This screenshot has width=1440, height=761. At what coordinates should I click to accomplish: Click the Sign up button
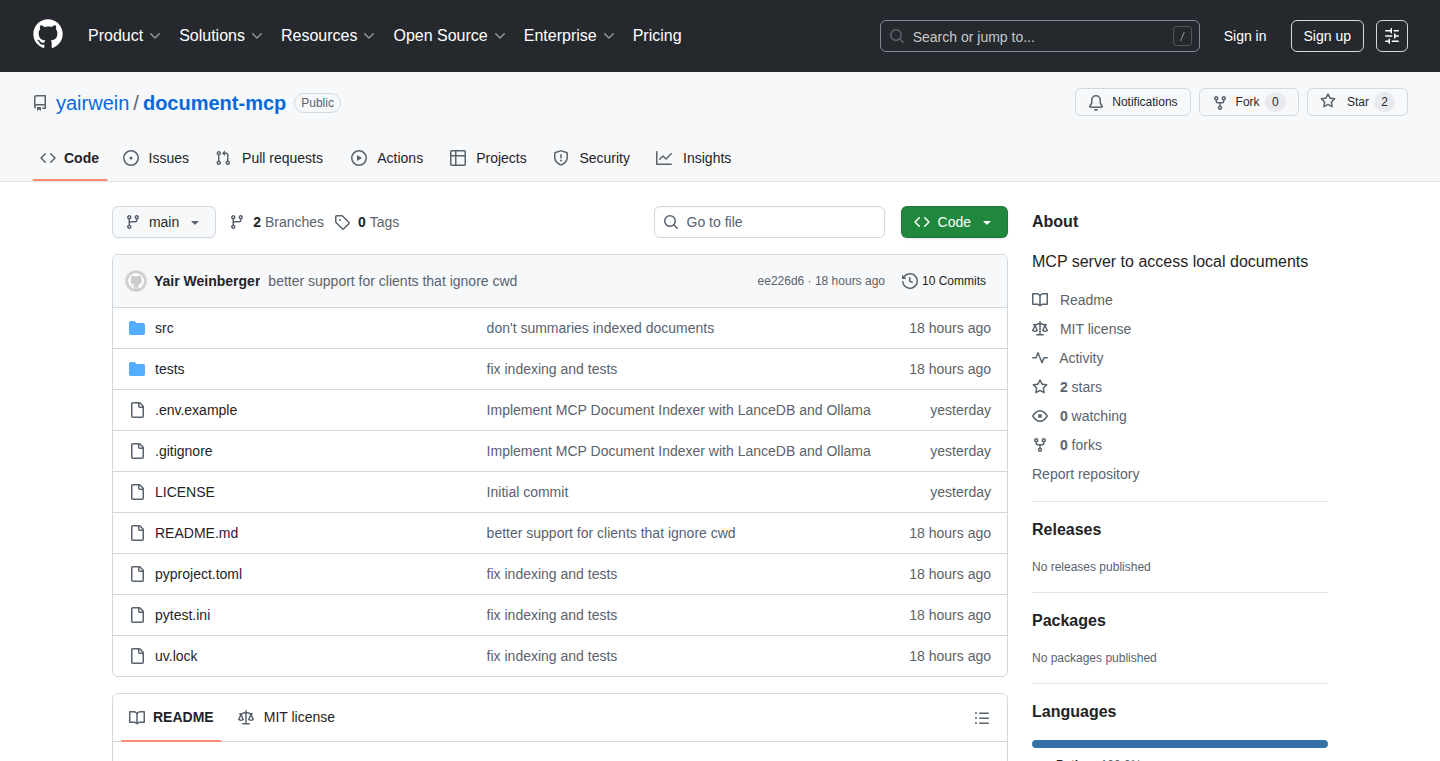click(1327, 36)
